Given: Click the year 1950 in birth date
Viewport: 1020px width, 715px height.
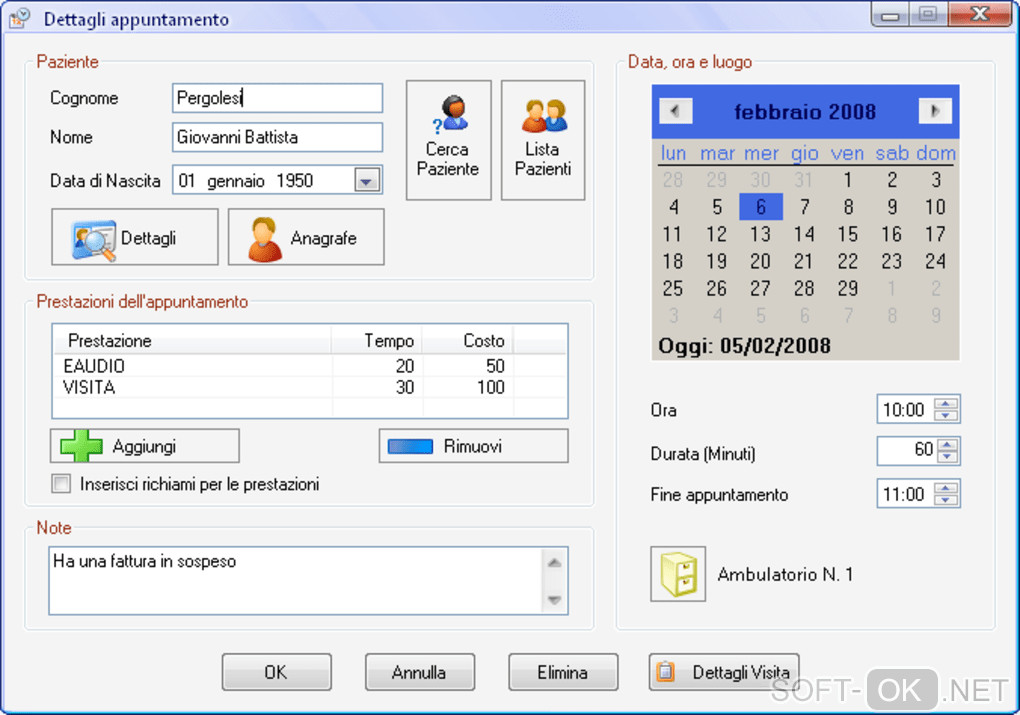Looking at the screenshot, I should point(295,181).
